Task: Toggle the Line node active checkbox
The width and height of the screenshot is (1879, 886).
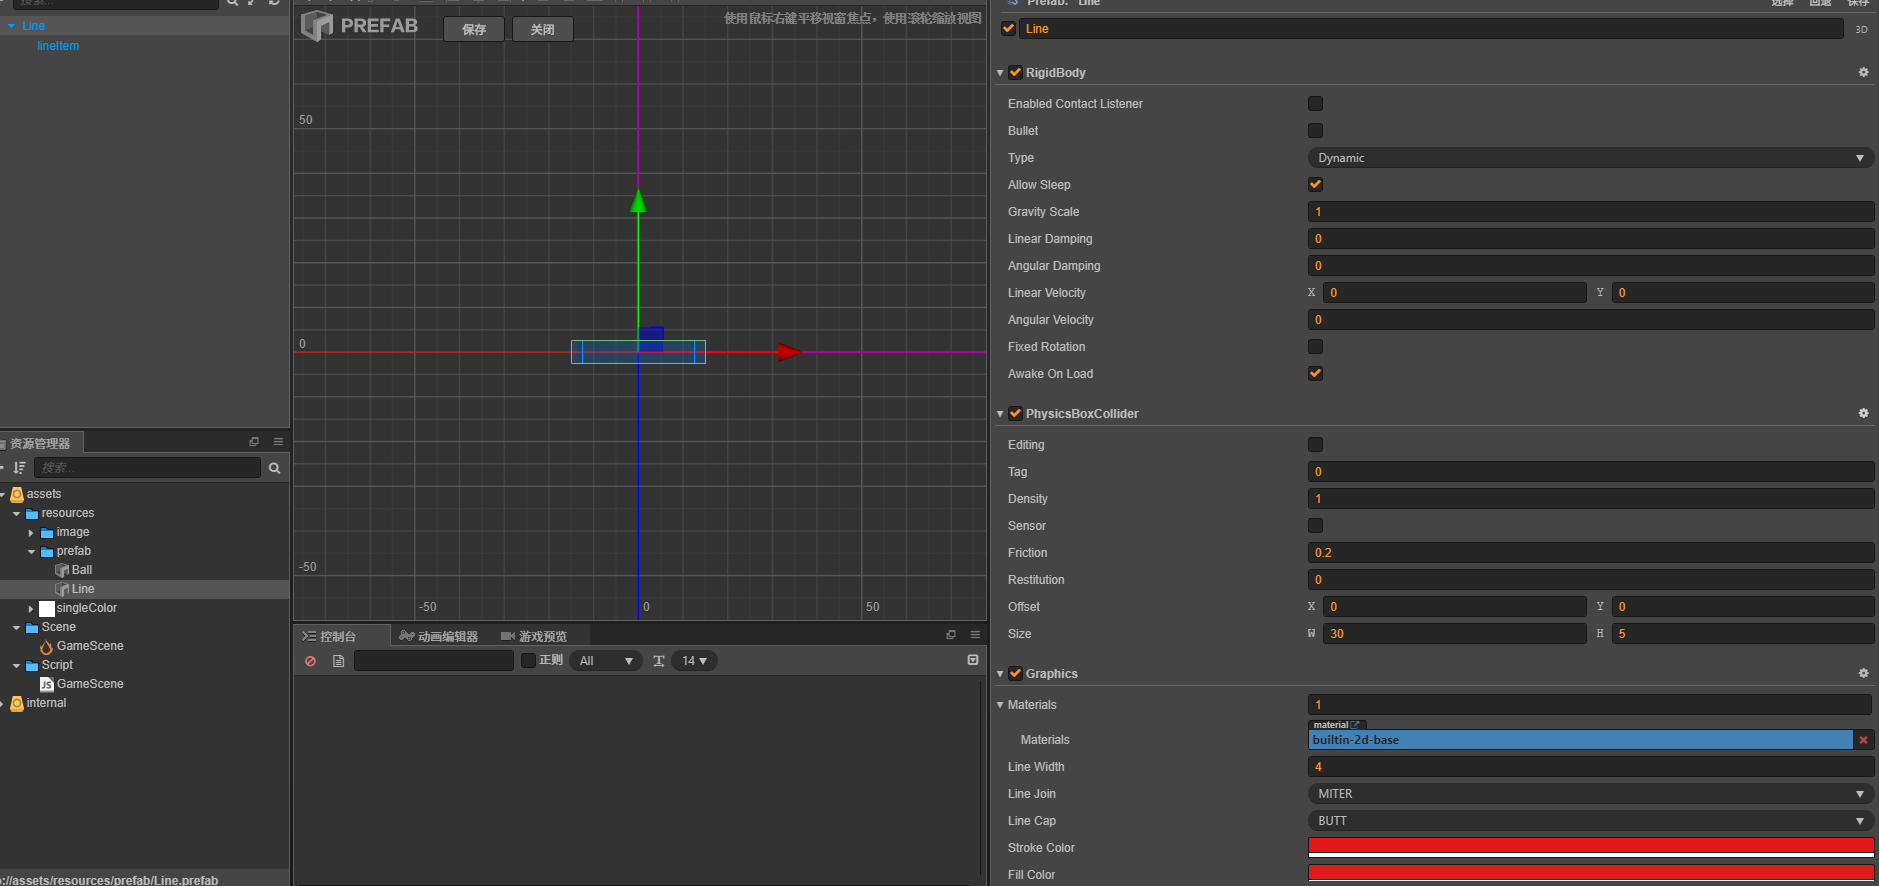Action: [x=1008, y=29]
